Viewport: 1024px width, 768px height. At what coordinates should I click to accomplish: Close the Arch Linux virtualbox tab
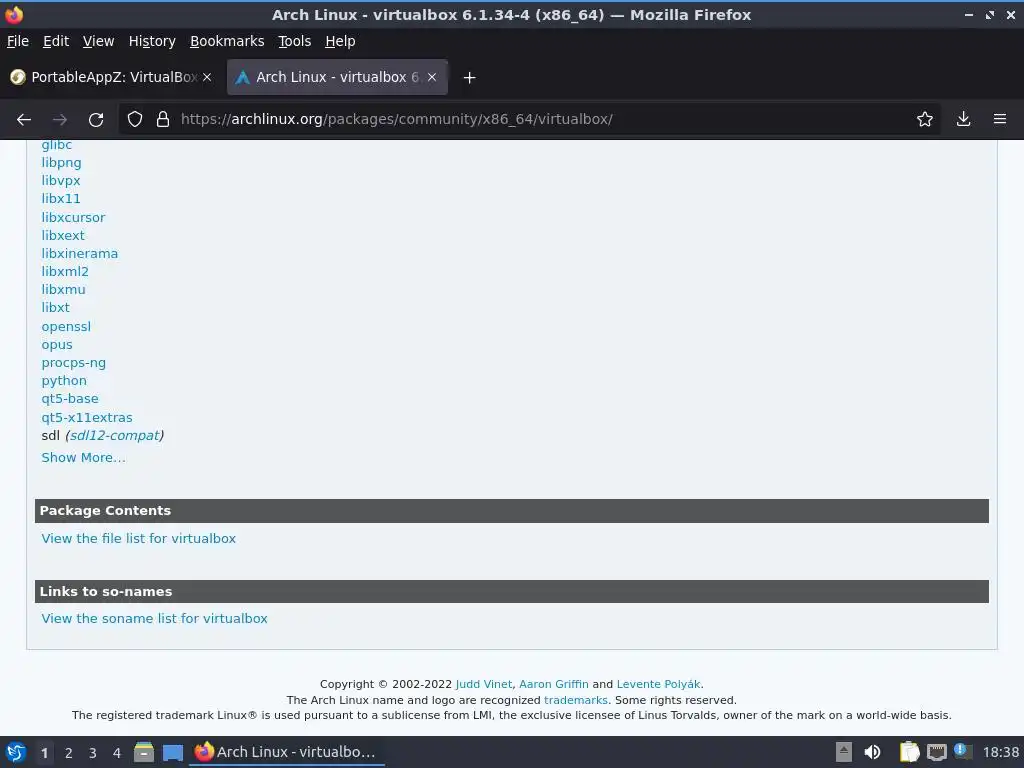coord(432,77)
